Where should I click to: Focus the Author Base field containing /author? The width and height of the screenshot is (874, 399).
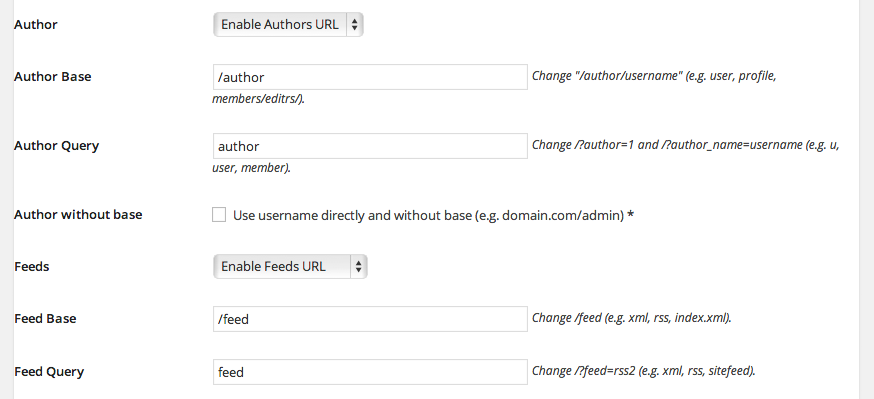pos(370,77)
